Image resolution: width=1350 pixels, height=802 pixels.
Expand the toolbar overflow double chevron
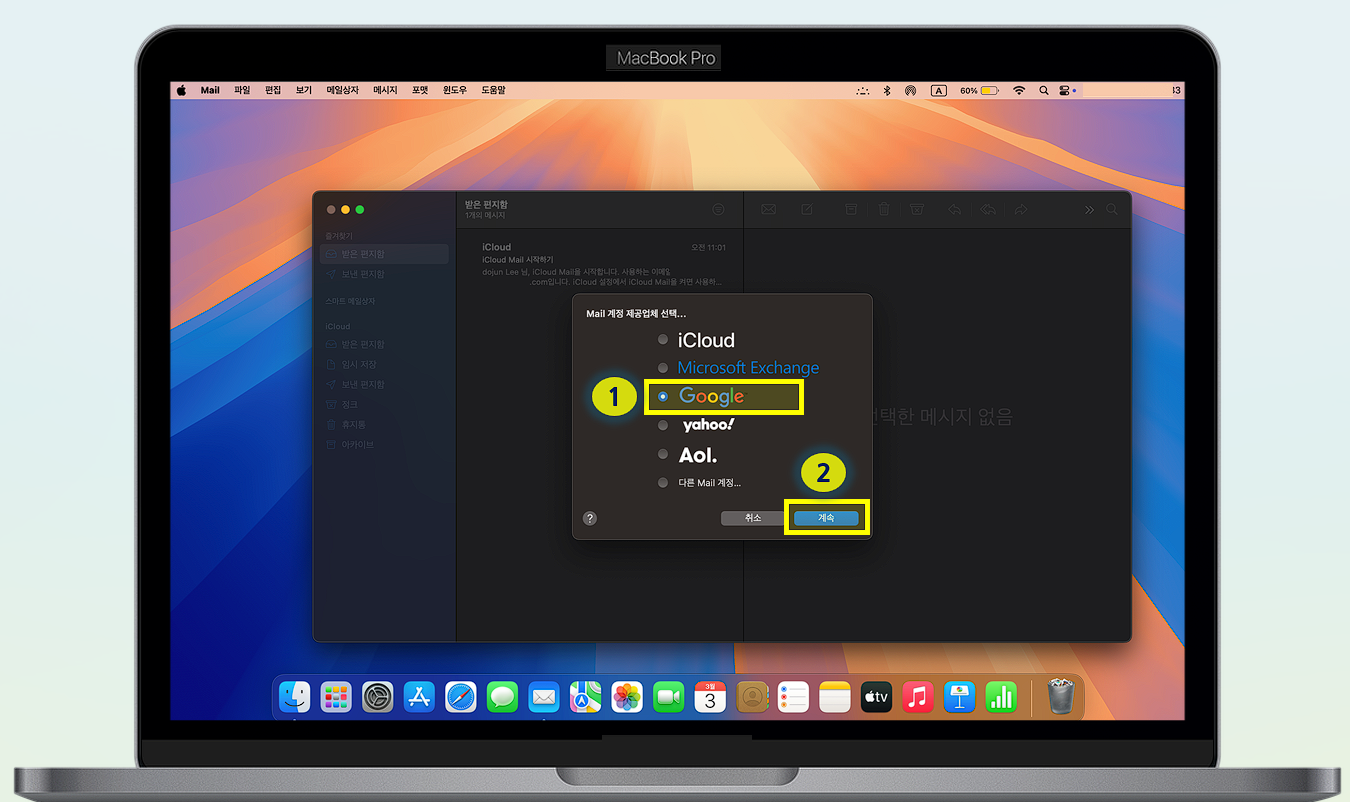click(1089, 210)
